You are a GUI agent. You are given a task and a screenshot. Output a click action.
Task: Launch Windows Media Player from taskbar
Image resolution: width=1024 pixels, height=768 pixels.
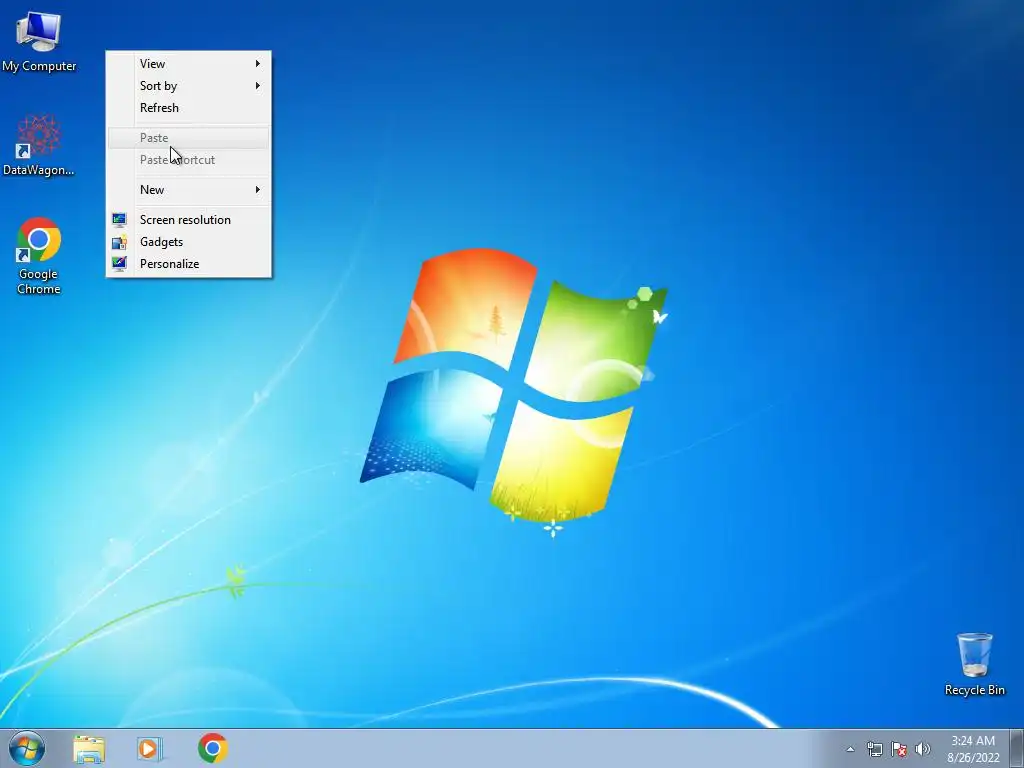pos(149,748)
